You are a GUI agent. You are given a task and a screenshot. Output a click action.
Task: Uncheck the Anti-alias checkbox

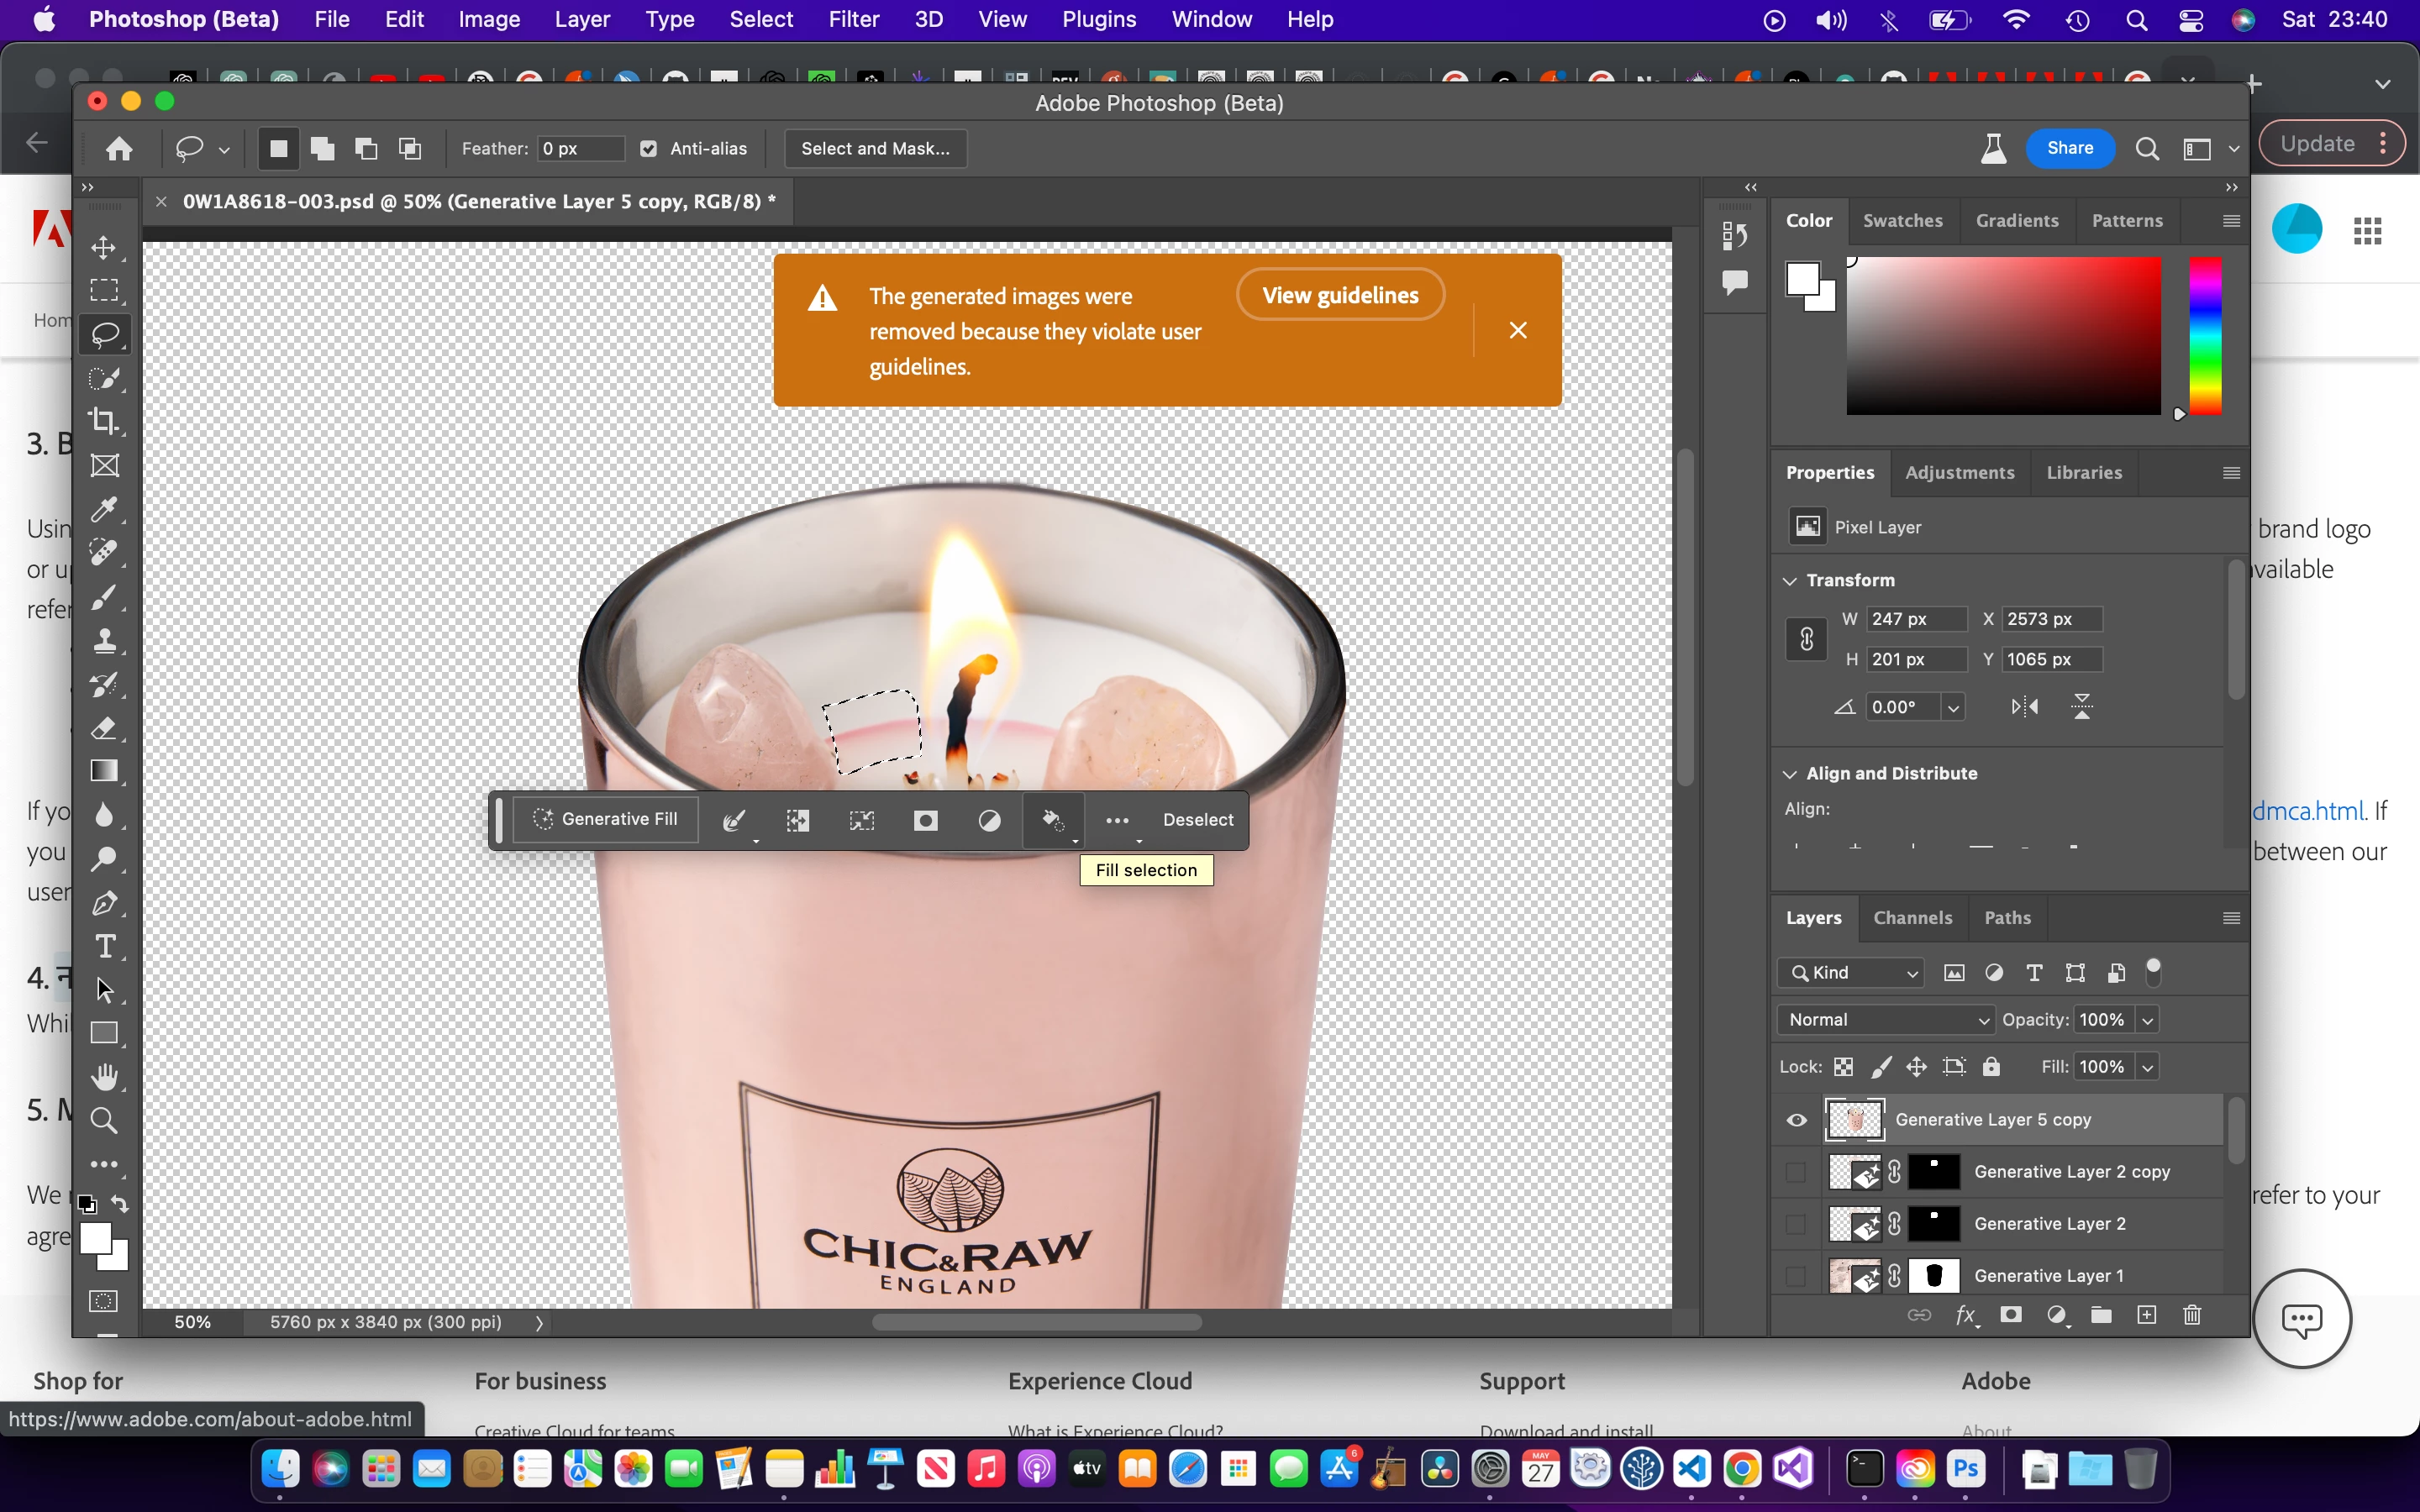(649, 149)
